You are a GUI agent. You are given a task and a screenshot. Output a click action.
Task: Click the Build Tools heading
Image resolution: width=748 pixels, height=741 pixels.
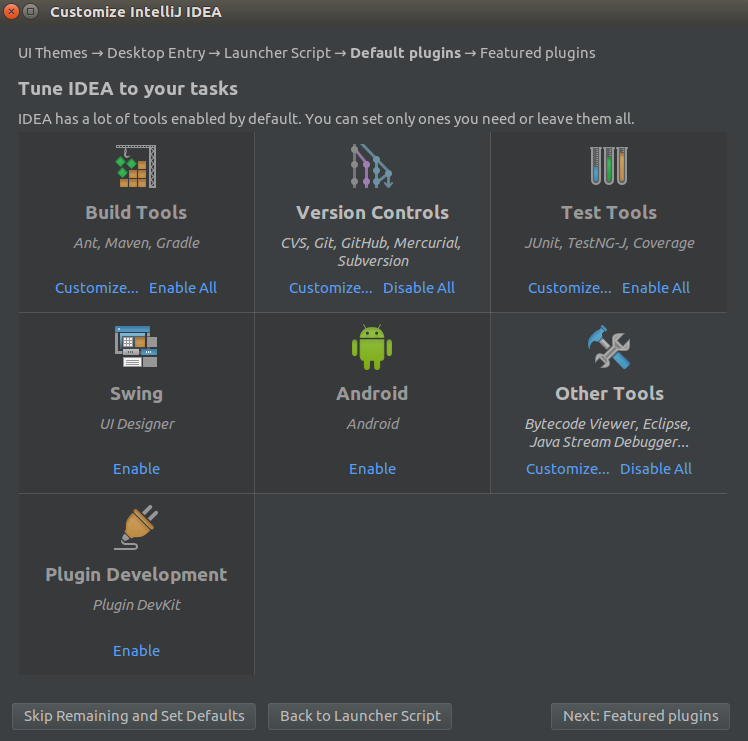[x=136, y=213]
